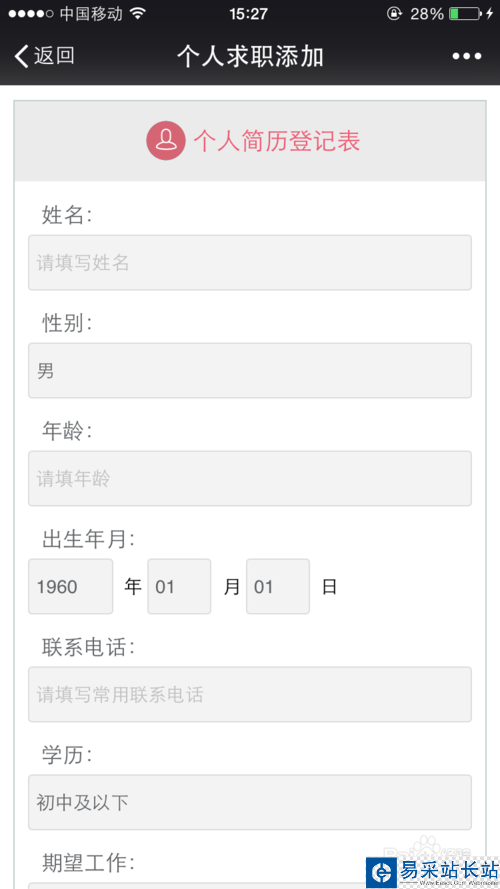The image size is (500, 889).
Task: Click the 联系电话 phone number field
Action: (250, 695)
